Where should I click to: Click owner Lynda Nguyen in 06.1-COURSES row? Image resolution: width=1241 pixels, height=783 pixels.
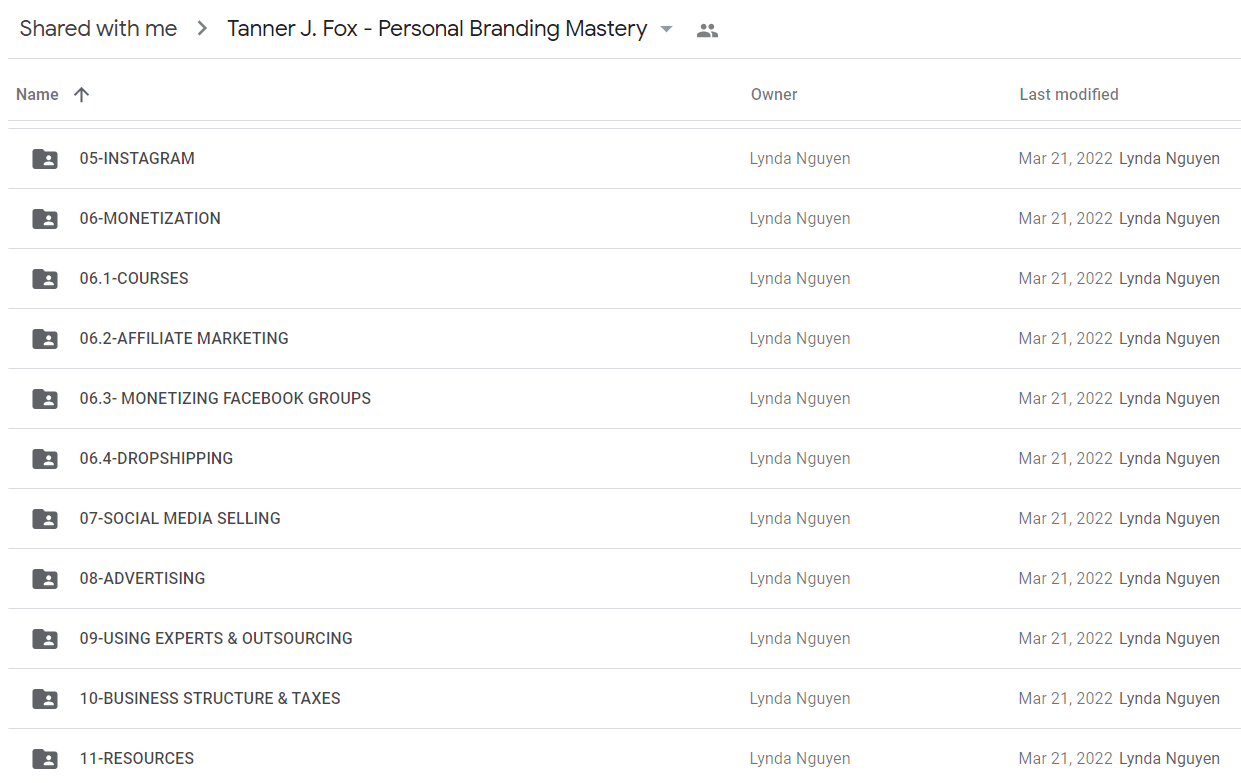point(800,278)
